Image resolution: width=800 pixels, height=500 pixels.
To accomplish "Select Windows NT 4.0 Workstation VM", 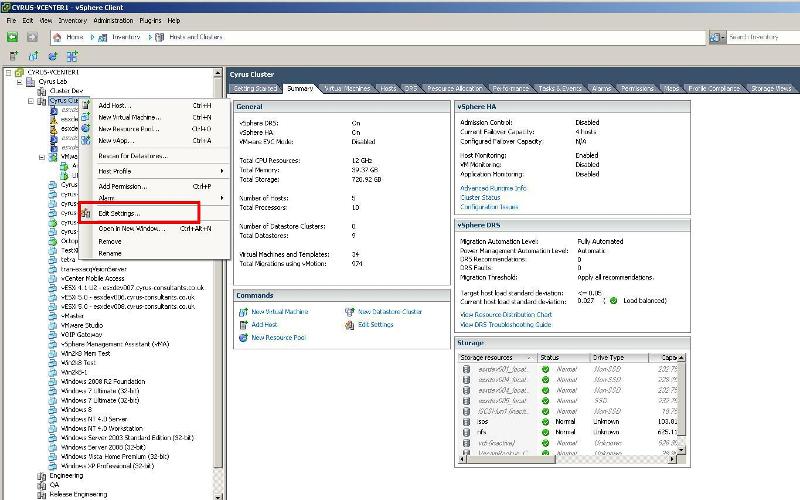I will coord(102,429).
